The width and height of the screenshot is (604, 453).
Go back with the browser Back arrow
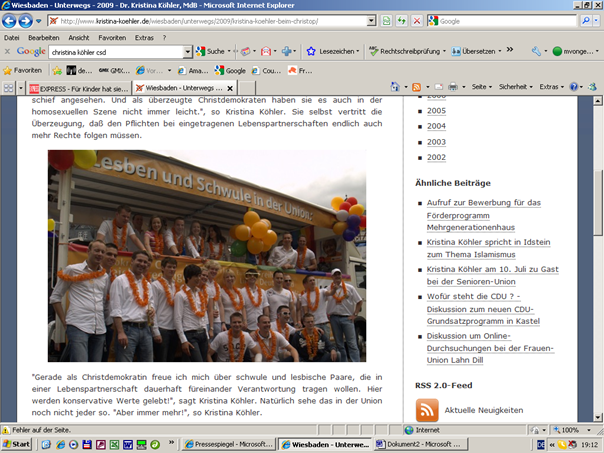point(9,21)
